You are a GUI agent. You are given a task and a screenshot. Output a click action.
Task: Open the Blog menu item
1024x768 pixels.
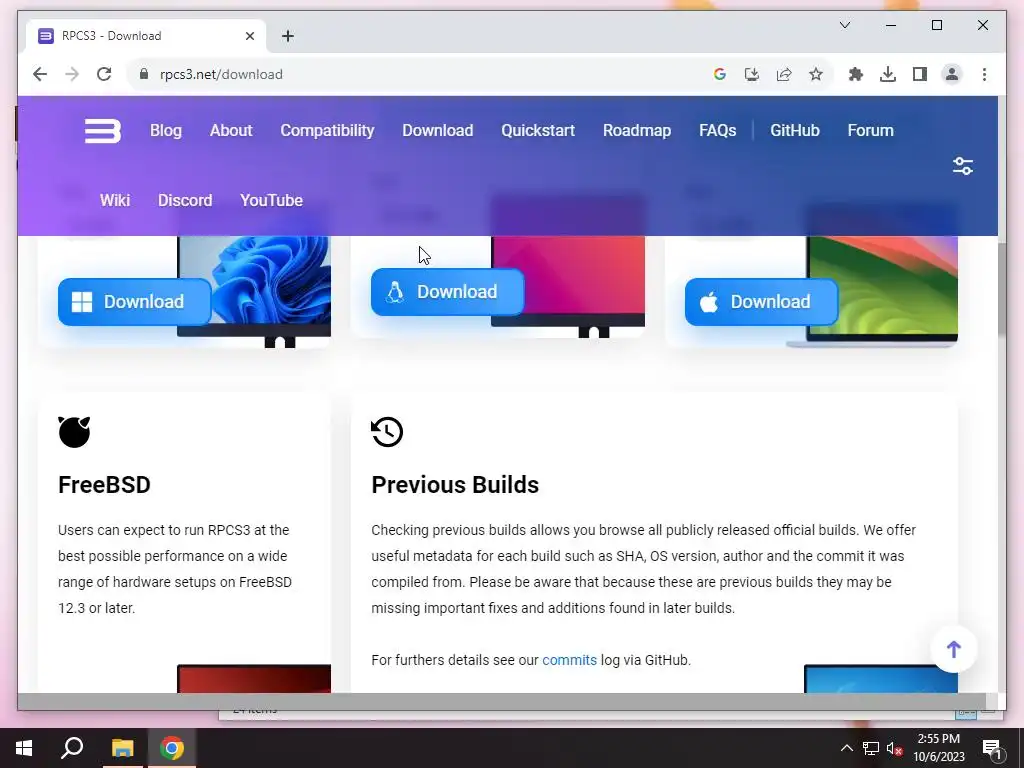coord(166,131)
